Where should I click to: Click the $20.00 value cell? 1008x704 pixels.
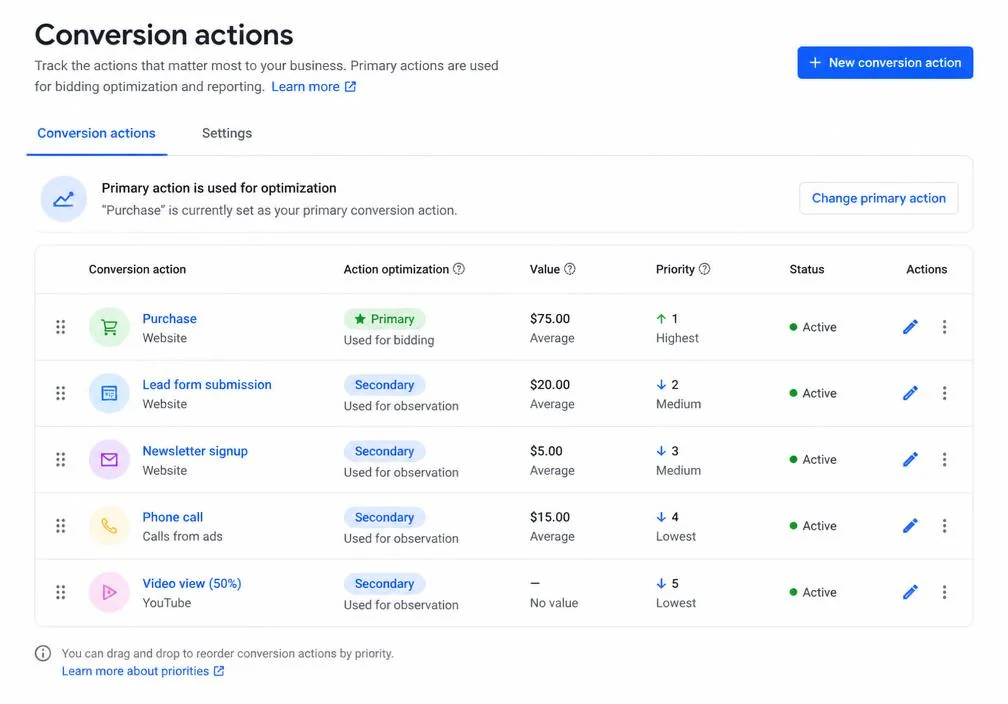(x=550, y=384)
